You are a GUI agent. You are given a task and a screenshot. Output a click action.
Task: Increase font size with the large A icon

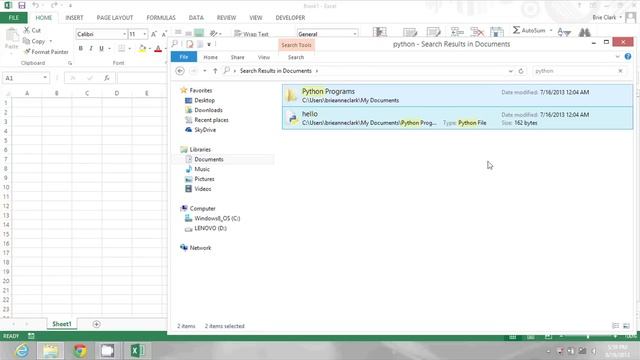[x=154, y=34]
